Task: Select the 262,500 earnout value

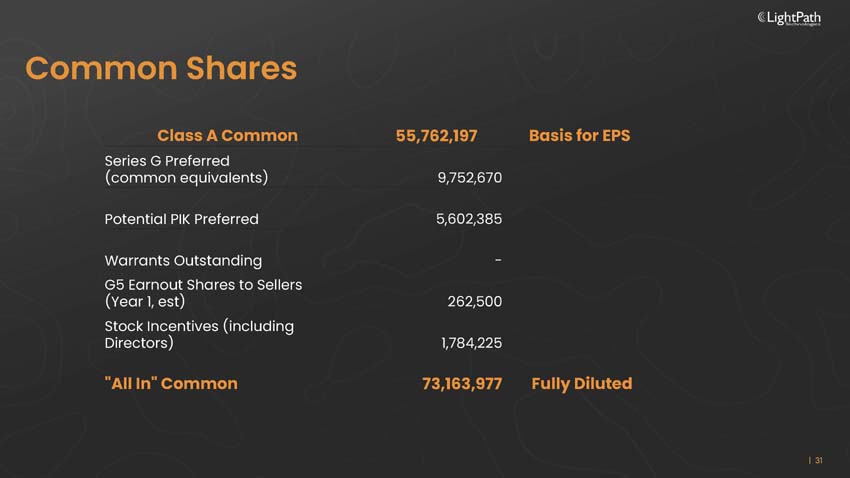Action: coord(475,301)
